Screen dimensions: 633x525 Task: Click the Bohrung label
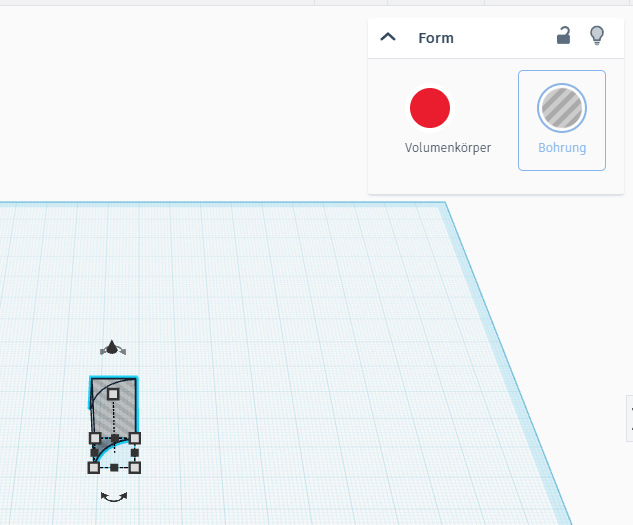562,147
